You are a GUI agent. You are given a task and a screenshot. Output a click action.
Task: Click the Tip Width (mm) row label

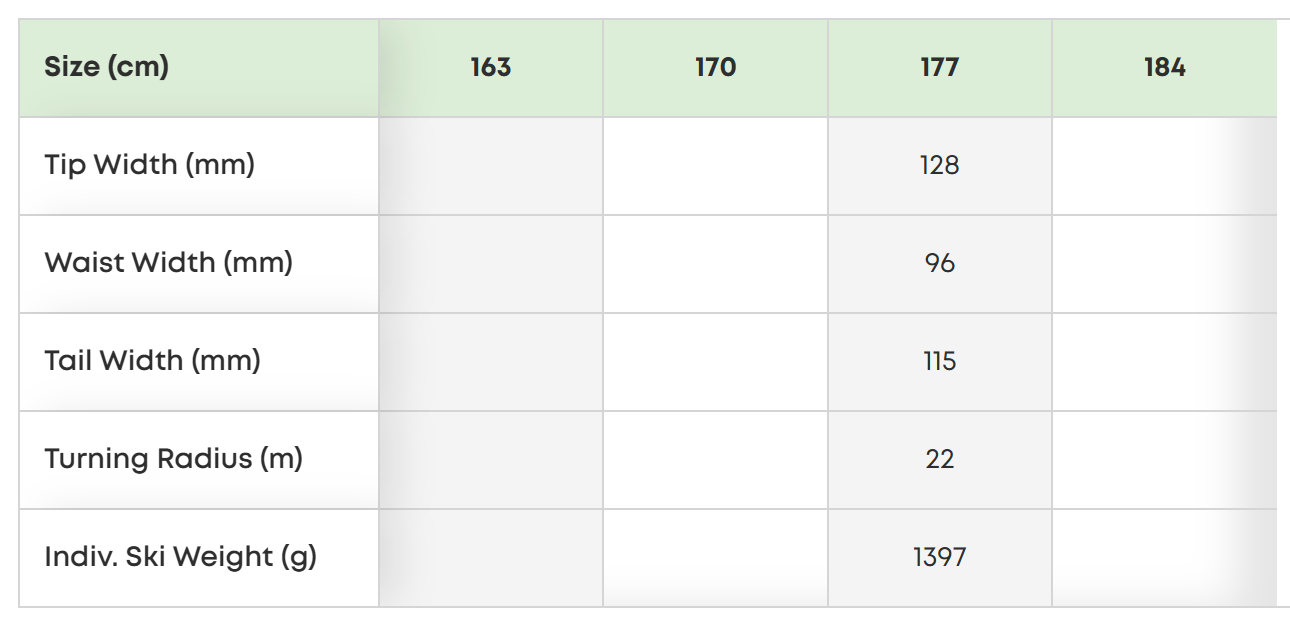pos(150,165)
